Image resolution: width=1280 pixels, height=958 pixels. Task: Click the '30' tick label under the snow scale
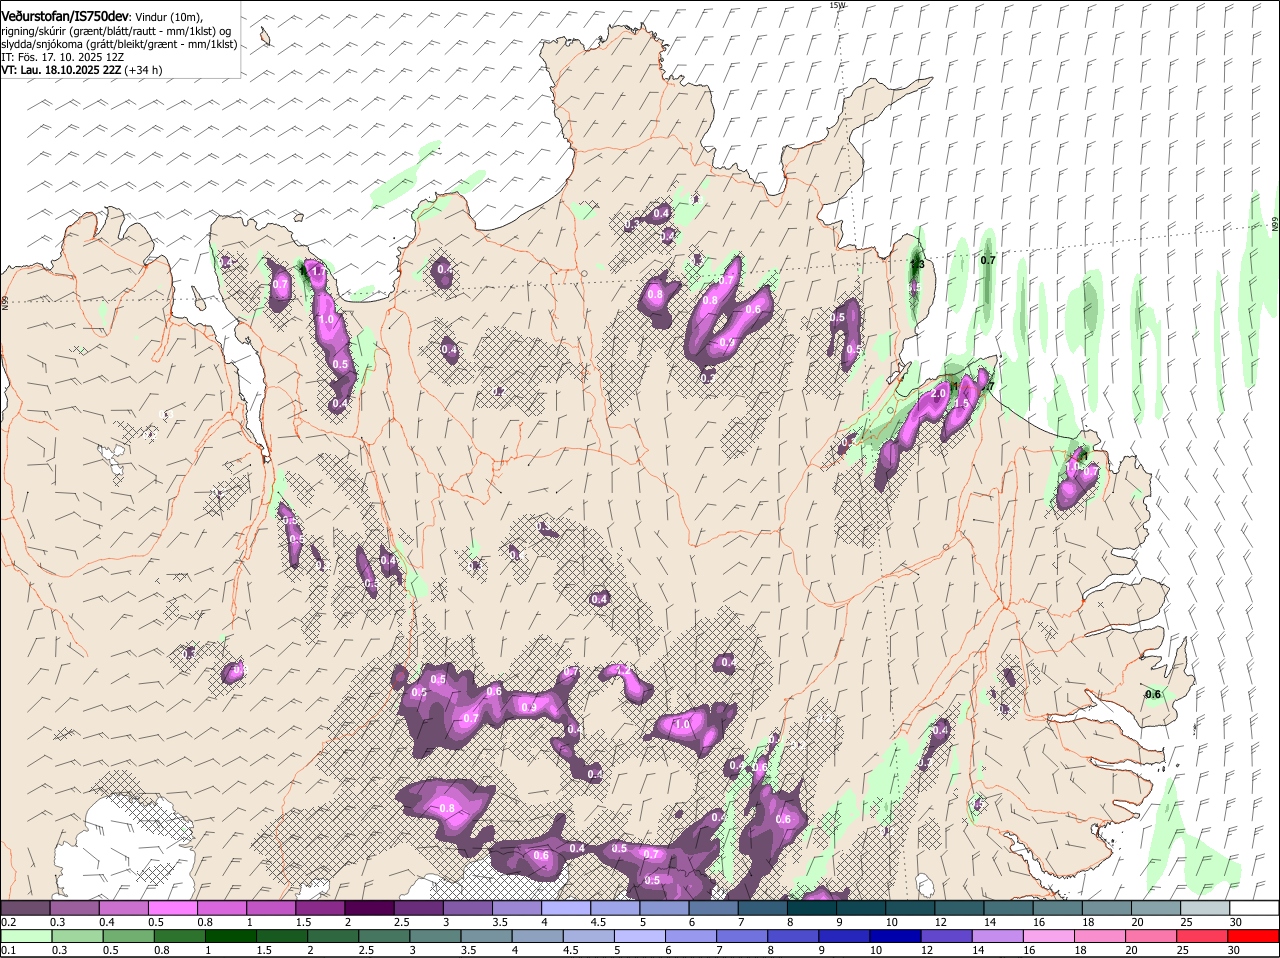point(1236,922)
